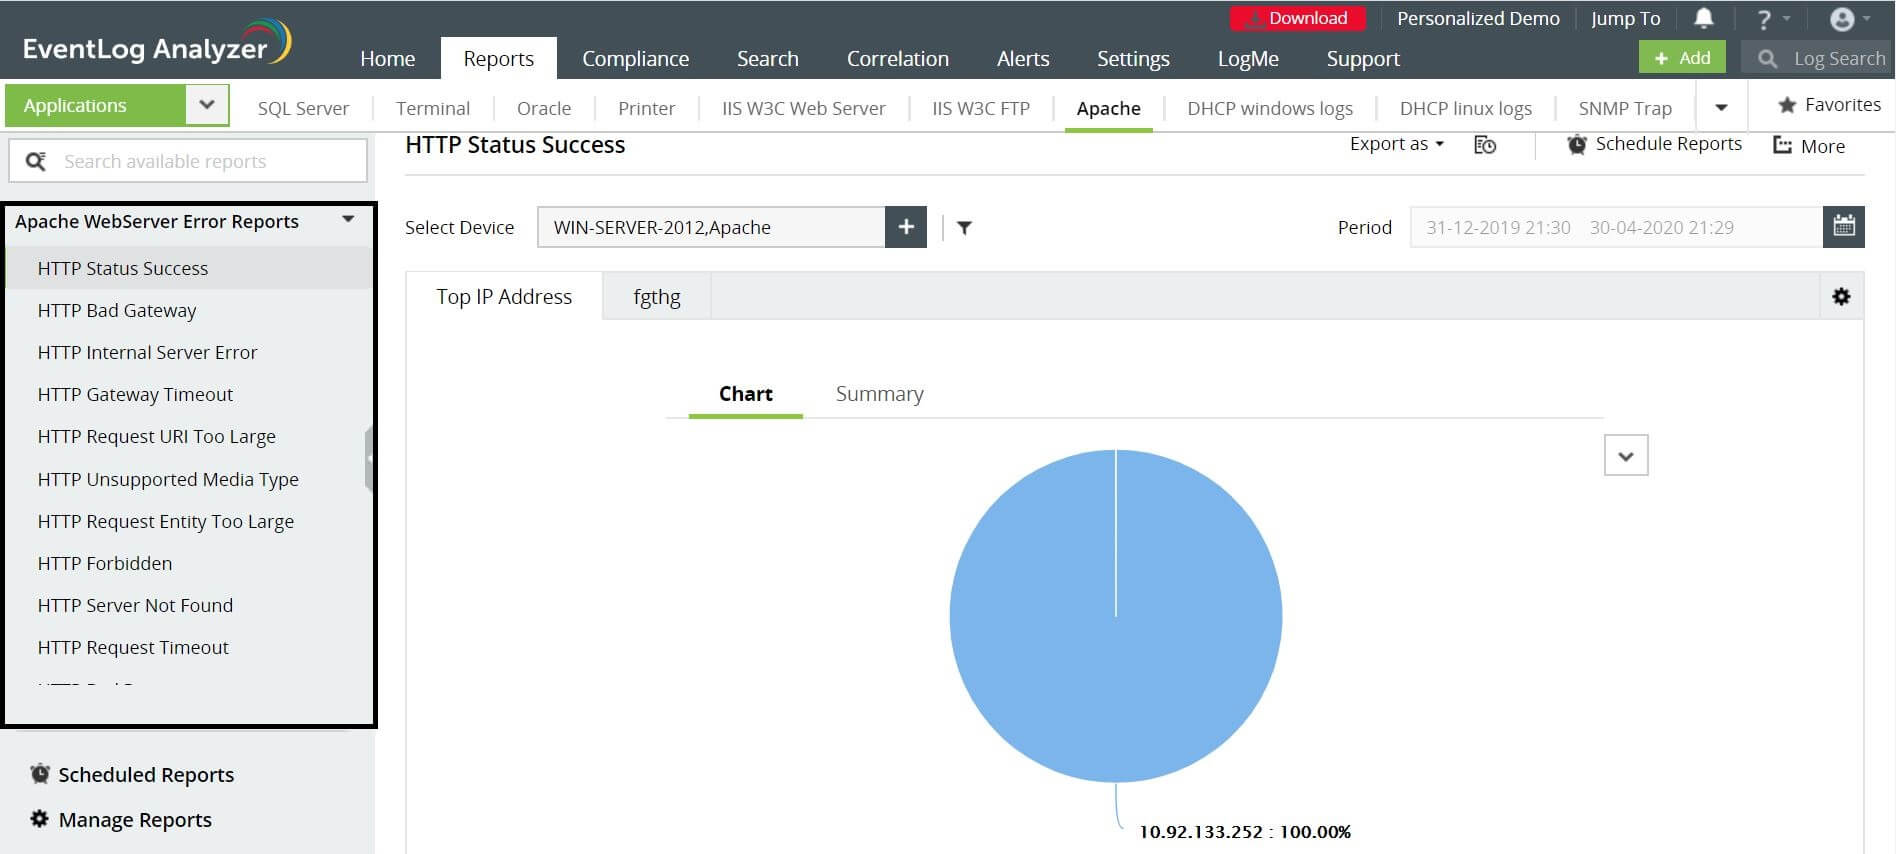
Task: Click the EventLog Analyzer logo
Action: coord(157,44)
